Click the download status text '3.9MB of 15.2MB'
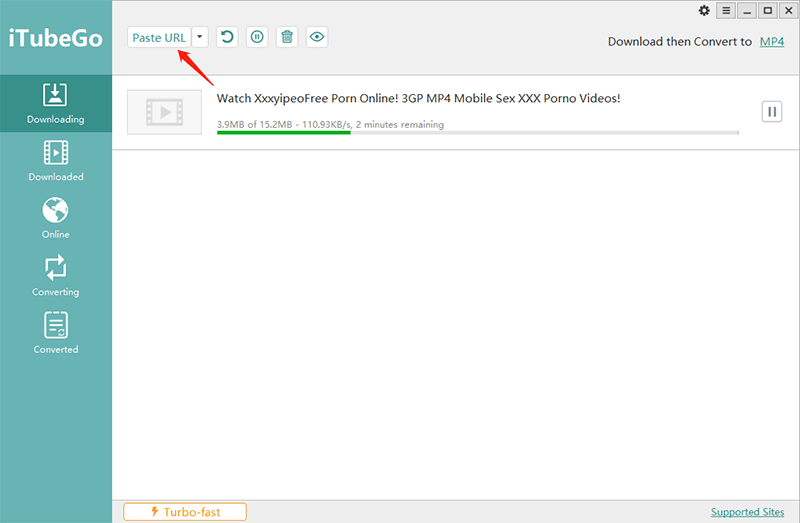Viewport: 800px width, 523px height. click(x=255, y=124)
